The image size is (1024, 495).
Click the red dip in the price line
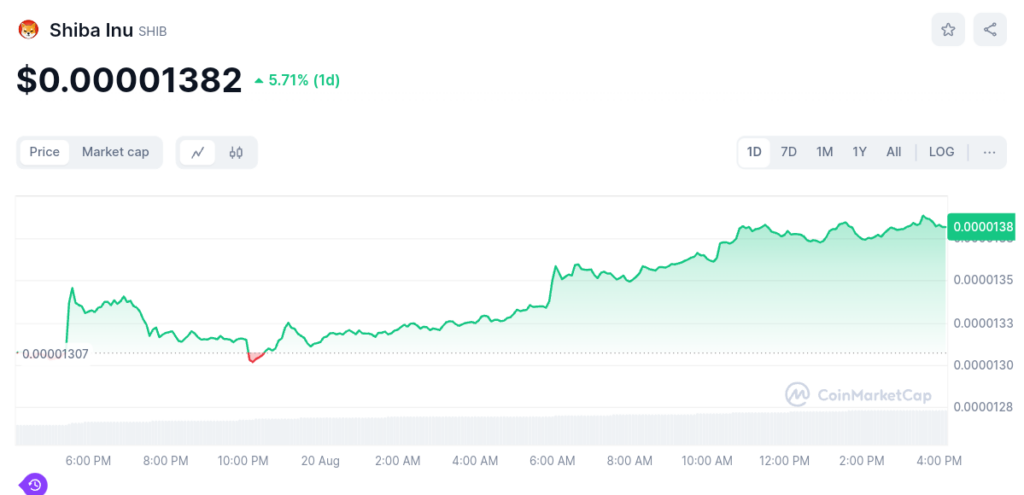[x=255, y=357]
